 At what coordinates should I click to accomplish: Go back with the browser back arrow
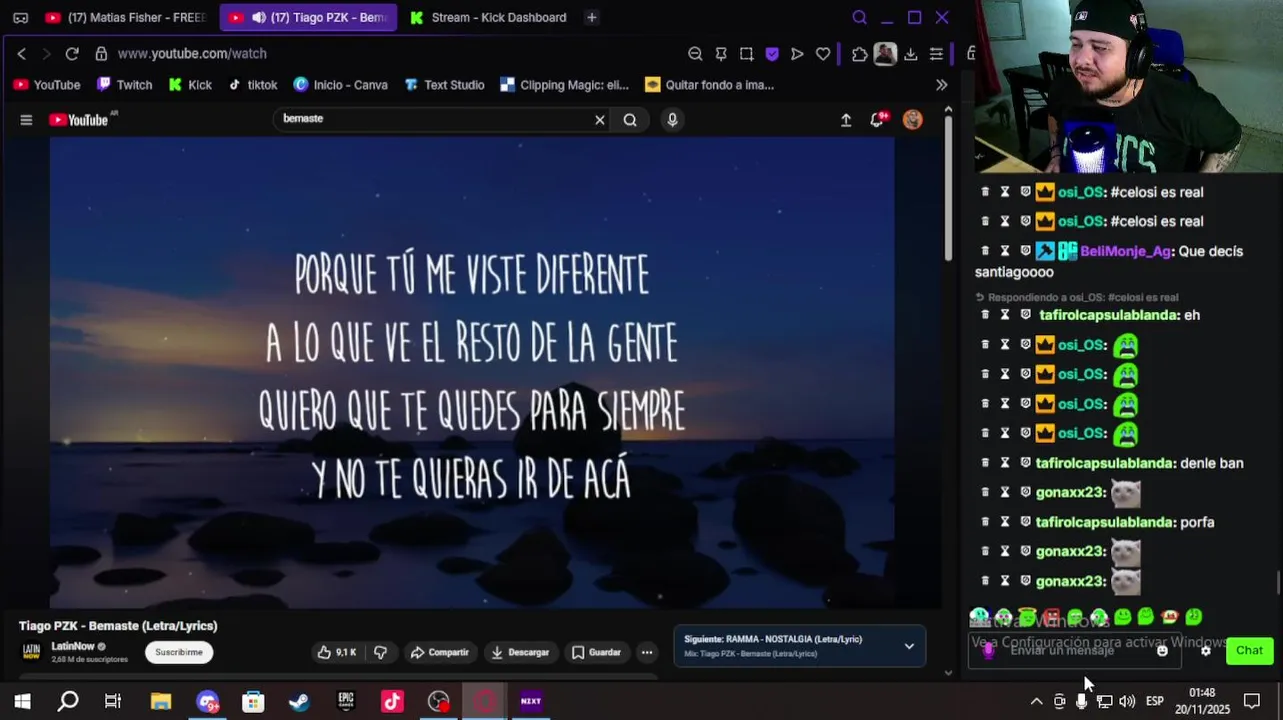point(21,54)
